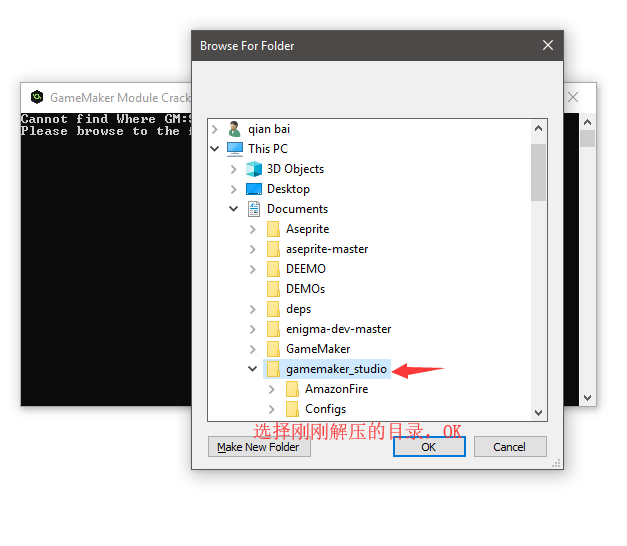Select the Desktop entry
This screenshot has height=546, width=627.
click(288, 189)
